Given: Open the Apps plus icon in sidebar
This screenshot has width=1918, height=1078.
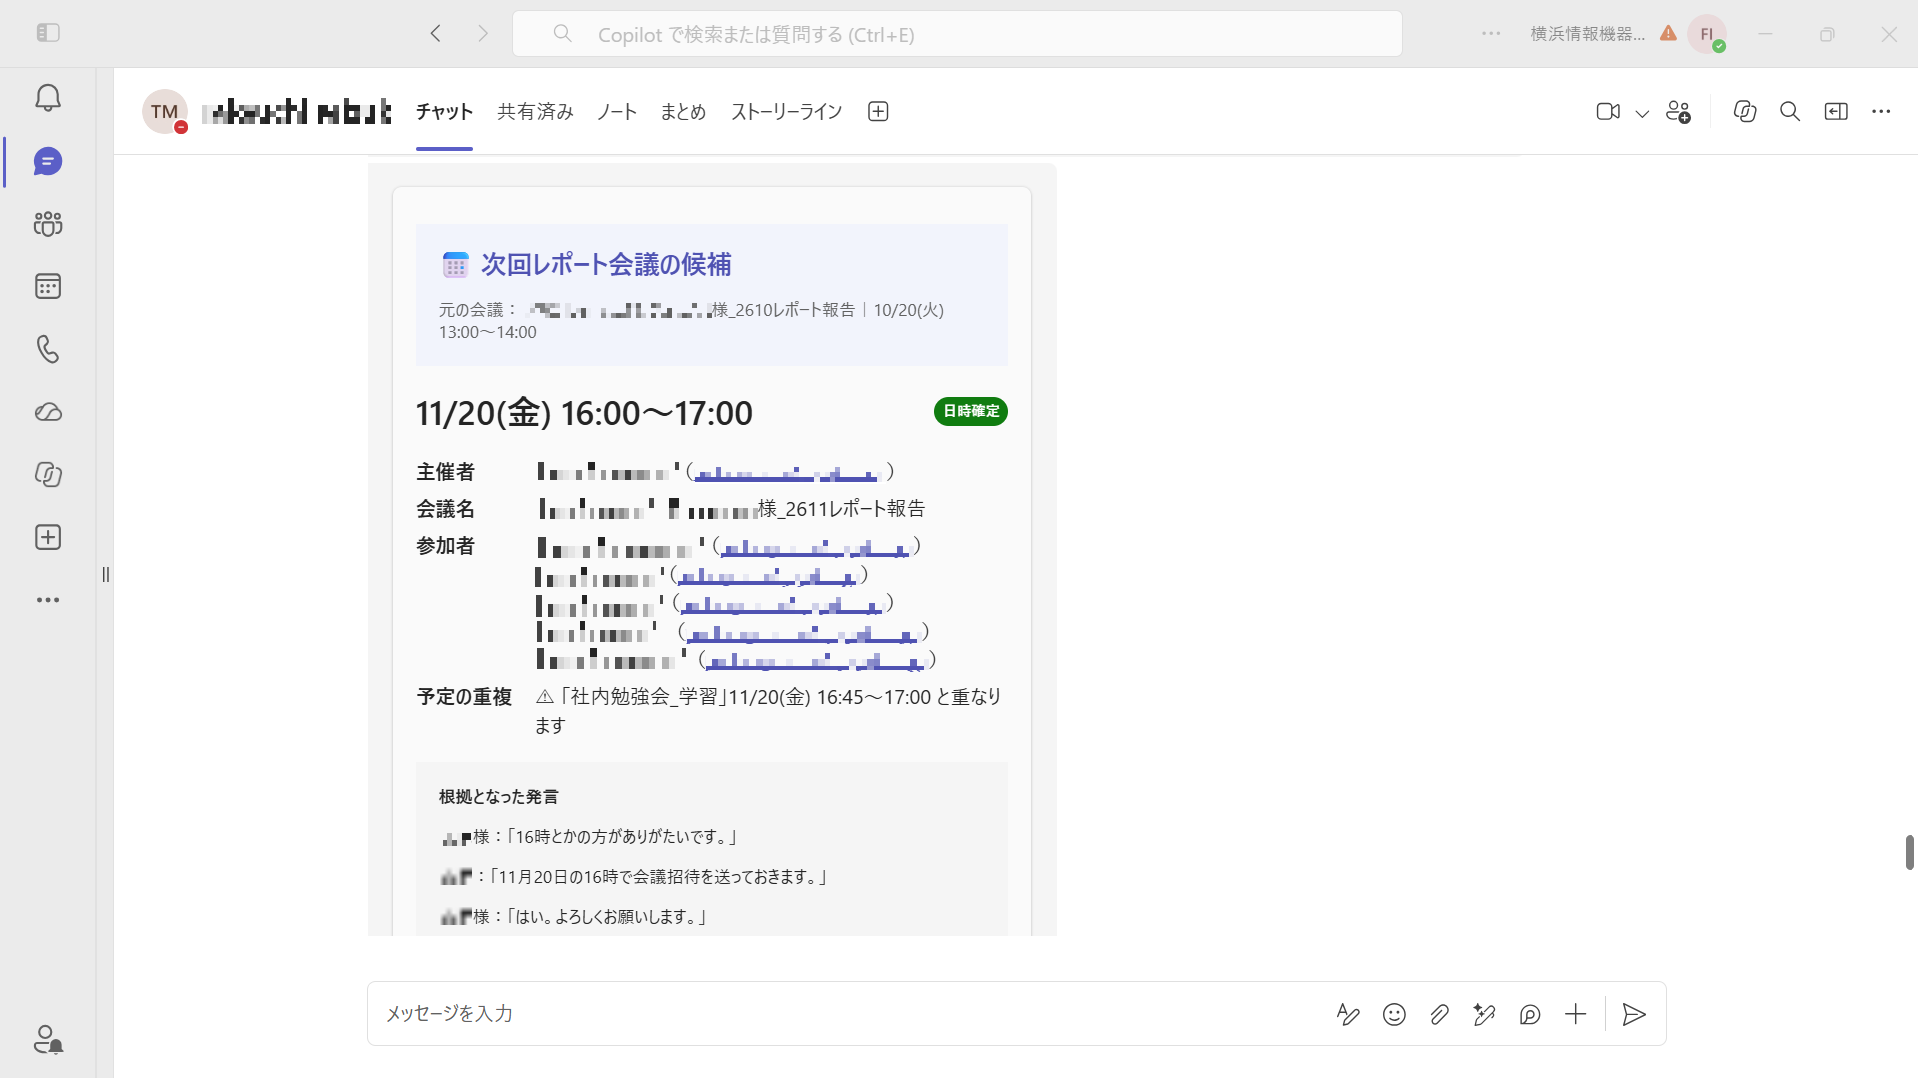Looking at the screenshot, I should coord(48,537).
